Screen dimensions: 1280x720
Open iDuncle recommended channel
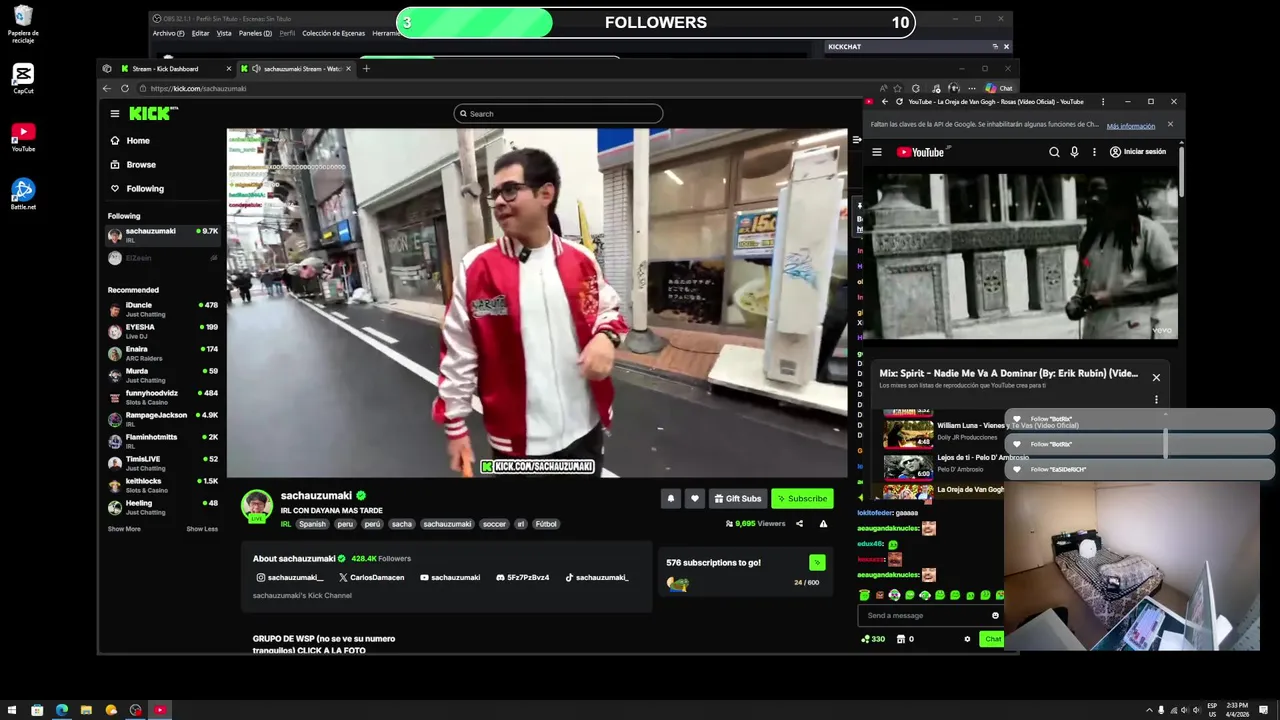(x=163, y=308)
